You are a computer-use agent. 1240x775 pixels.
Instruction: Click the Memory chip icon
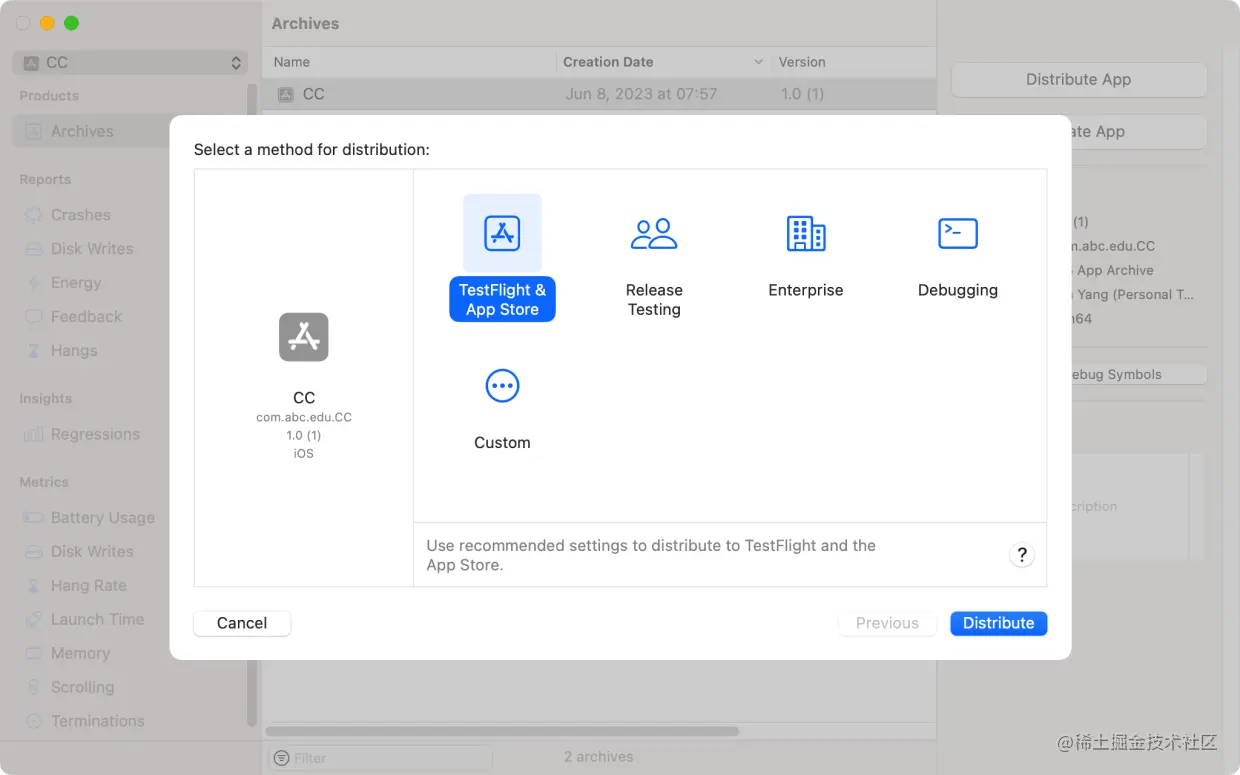tap(34, 654)
